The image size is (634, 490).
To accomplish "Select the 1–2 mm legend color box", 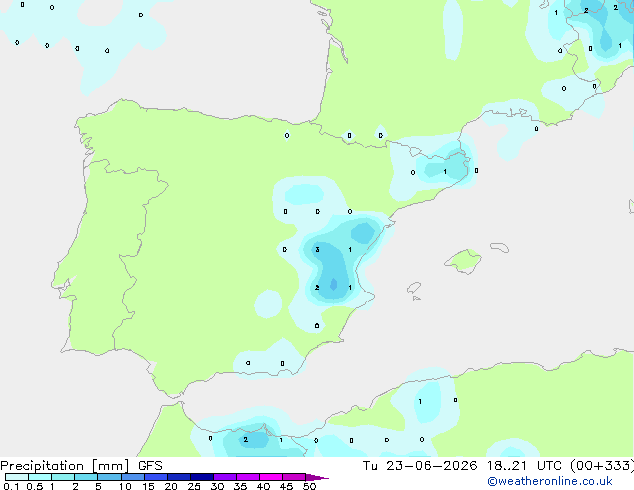I will point(63,477).
